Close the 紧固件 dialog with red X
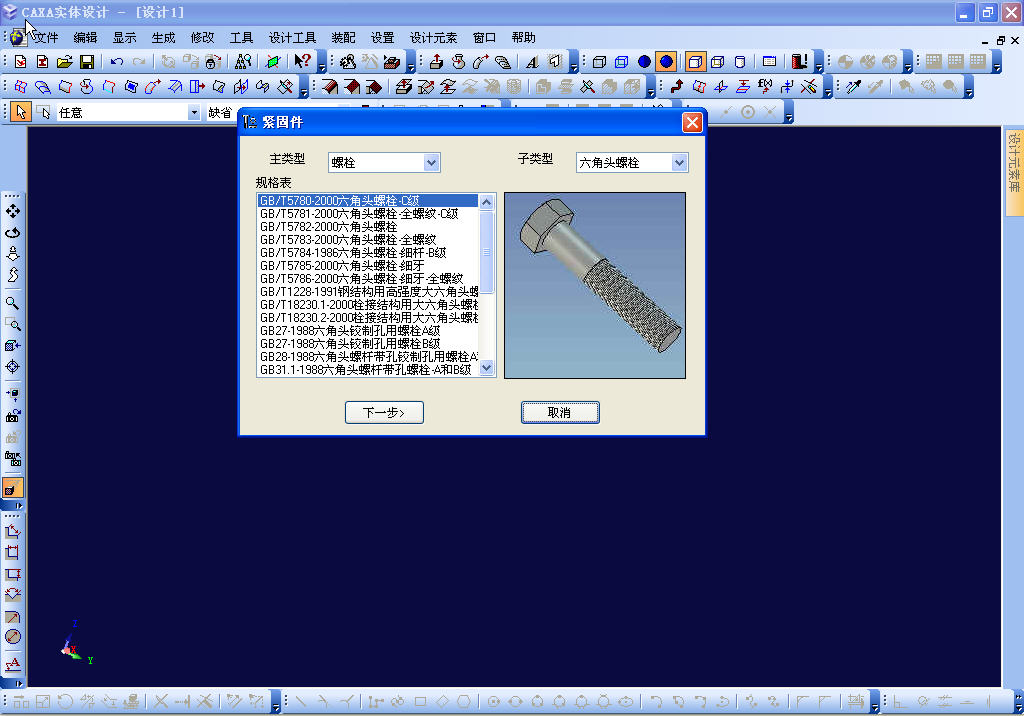Viewport: 1024px width, 716px height. click(692, 122)
